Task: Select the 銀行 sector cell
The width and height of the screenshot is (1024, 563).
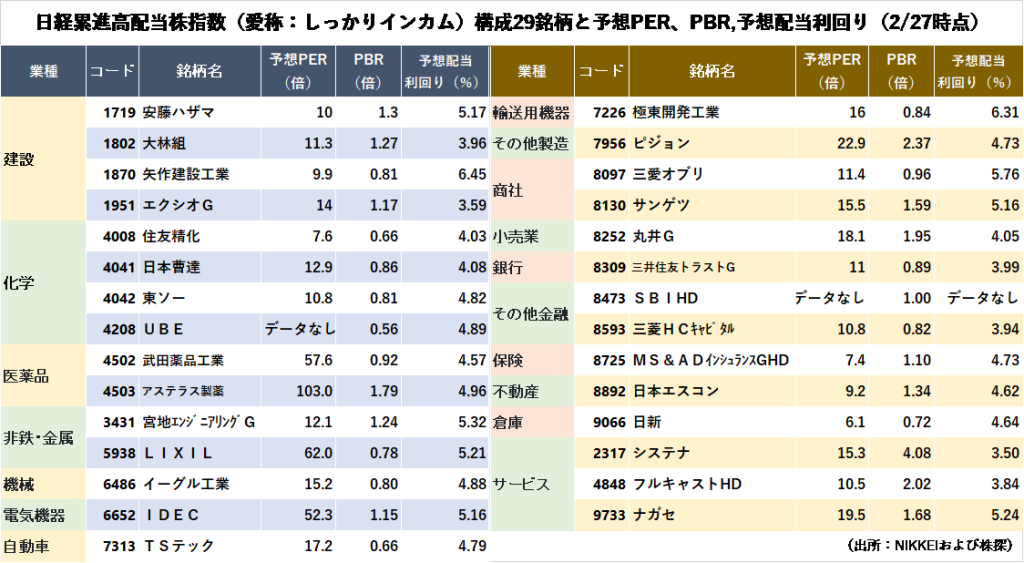Action: [x=532, y=267]
